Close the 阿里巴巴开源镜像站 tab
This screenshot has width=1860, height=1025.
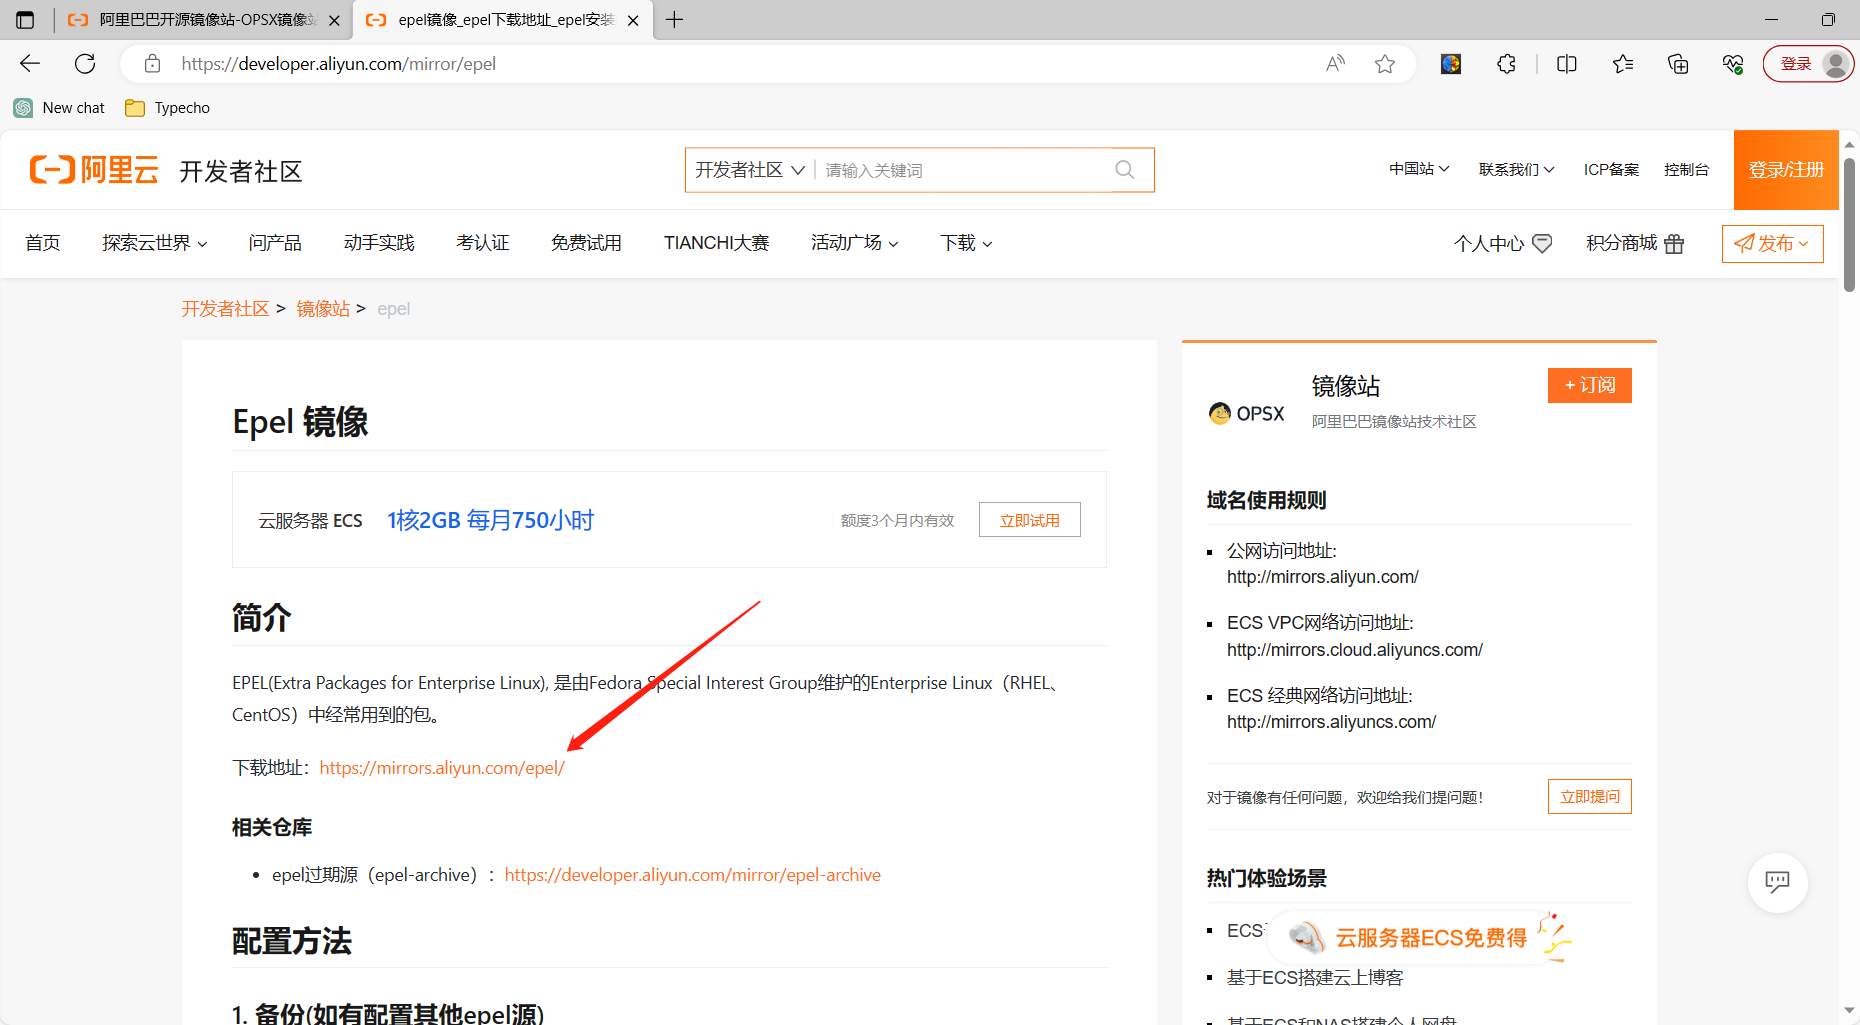tap(334, 20)
